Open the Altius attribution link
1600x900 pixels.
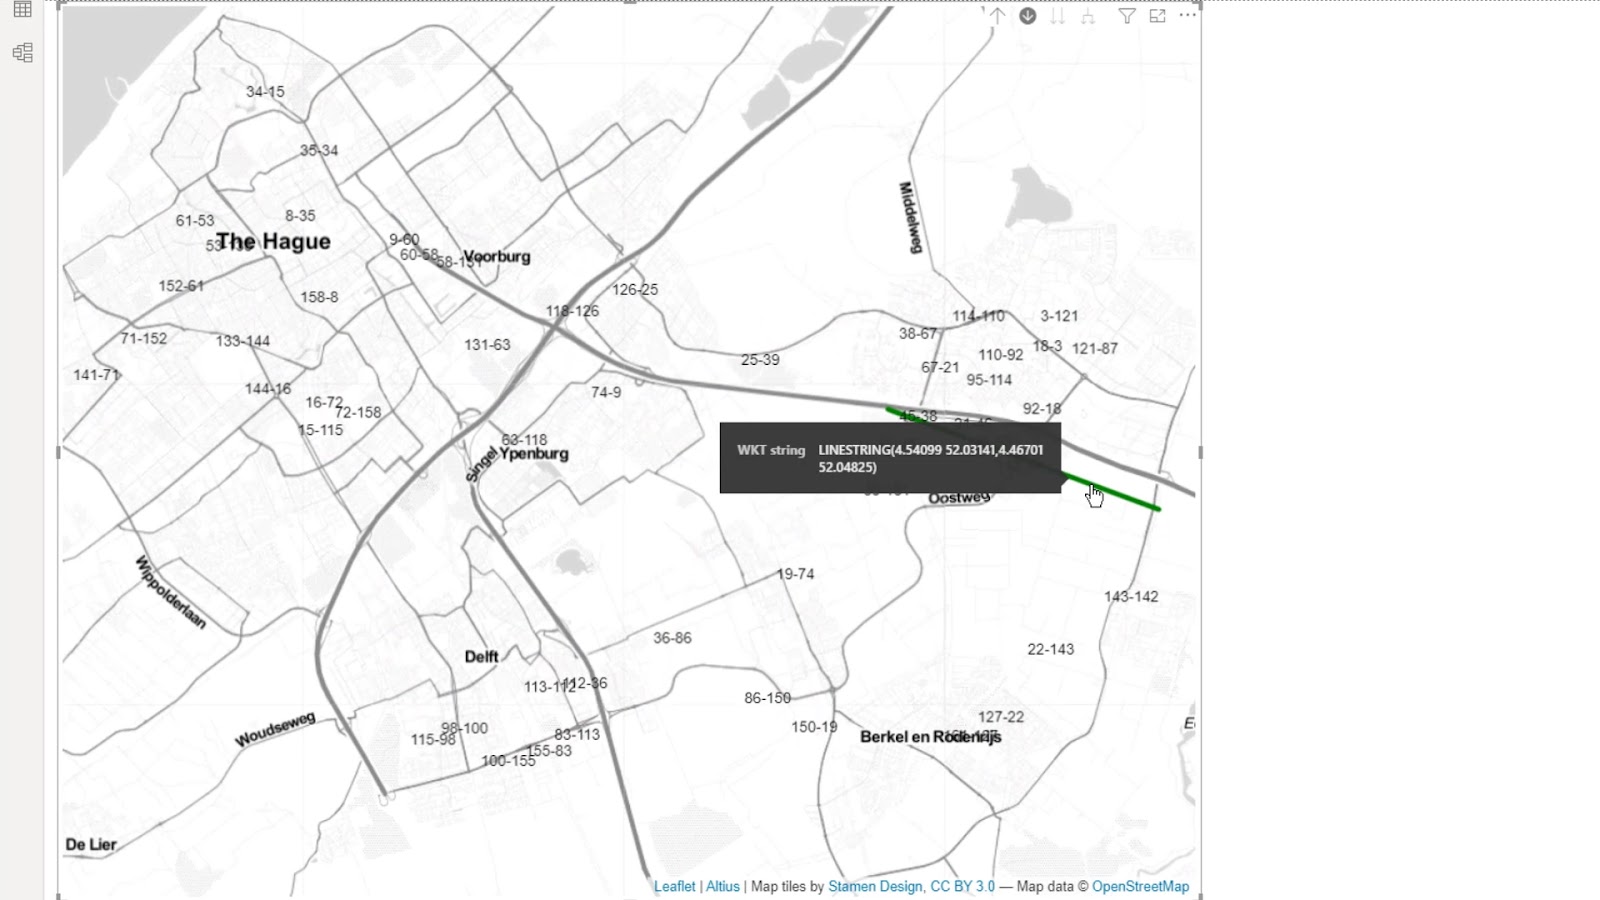723,886
